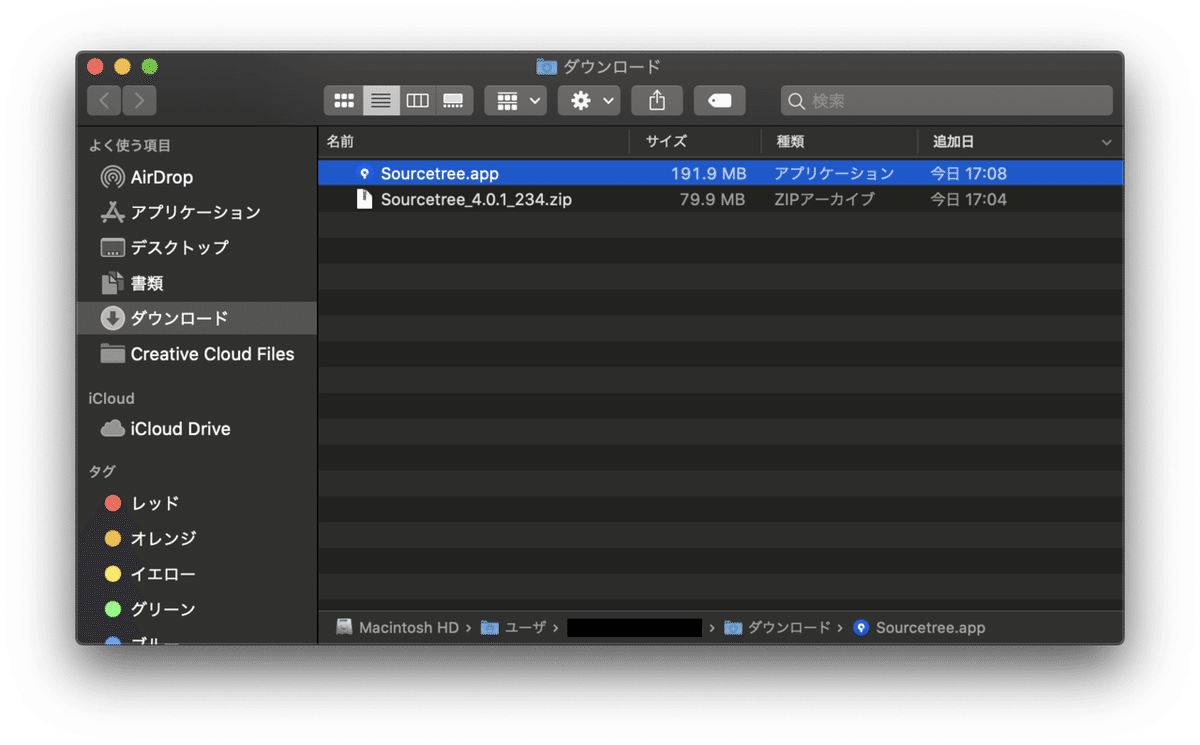Select ダウンロード in the sidebar
Image resolution: width=1200 pixels, height=745 pixels.
196,318
